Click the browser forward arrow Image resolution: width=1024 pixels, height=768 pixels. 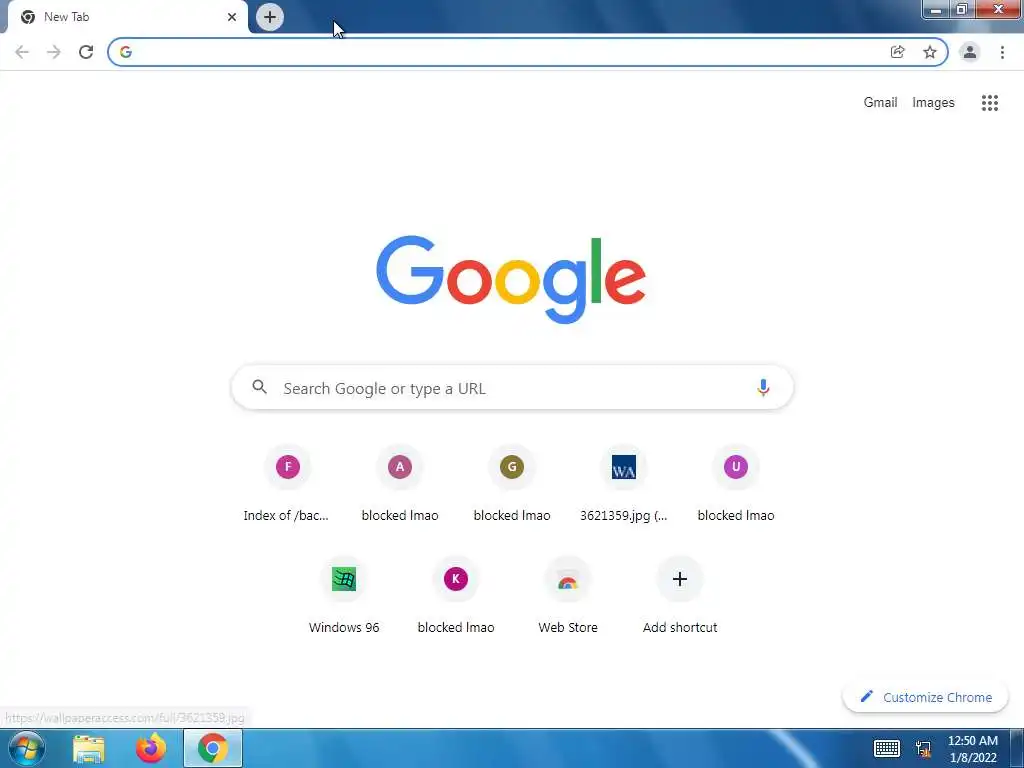(54, 52)
